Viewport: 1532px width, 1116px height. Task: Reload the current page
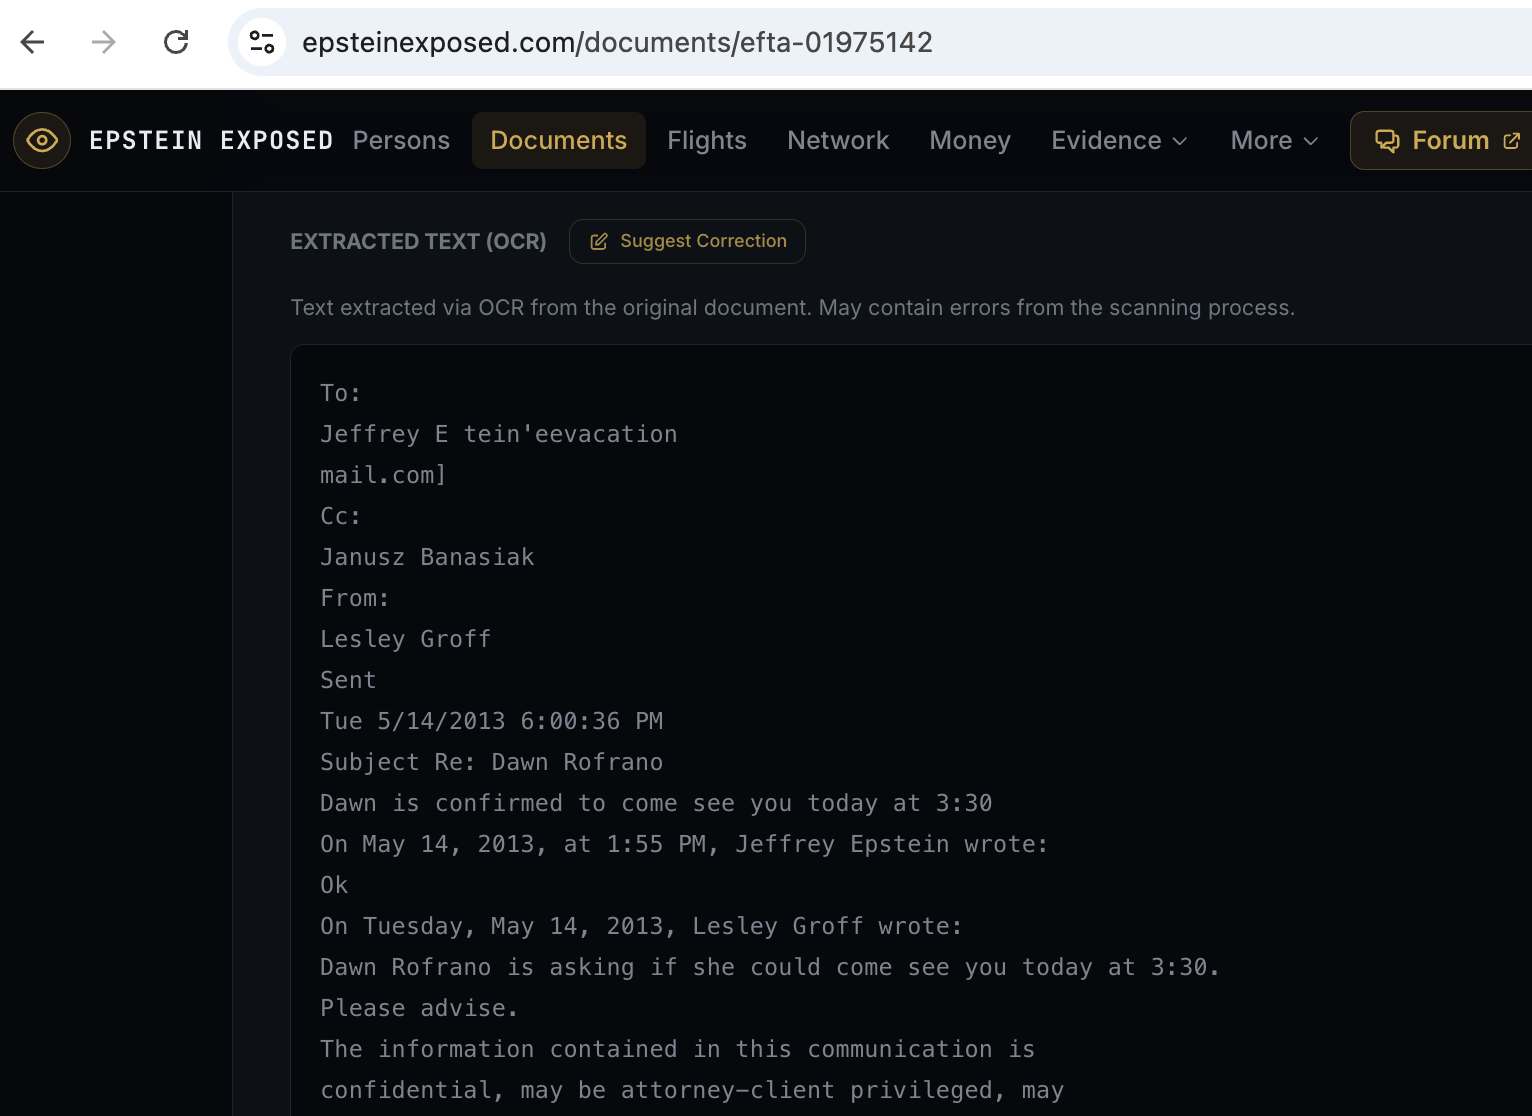pos(176,42)
